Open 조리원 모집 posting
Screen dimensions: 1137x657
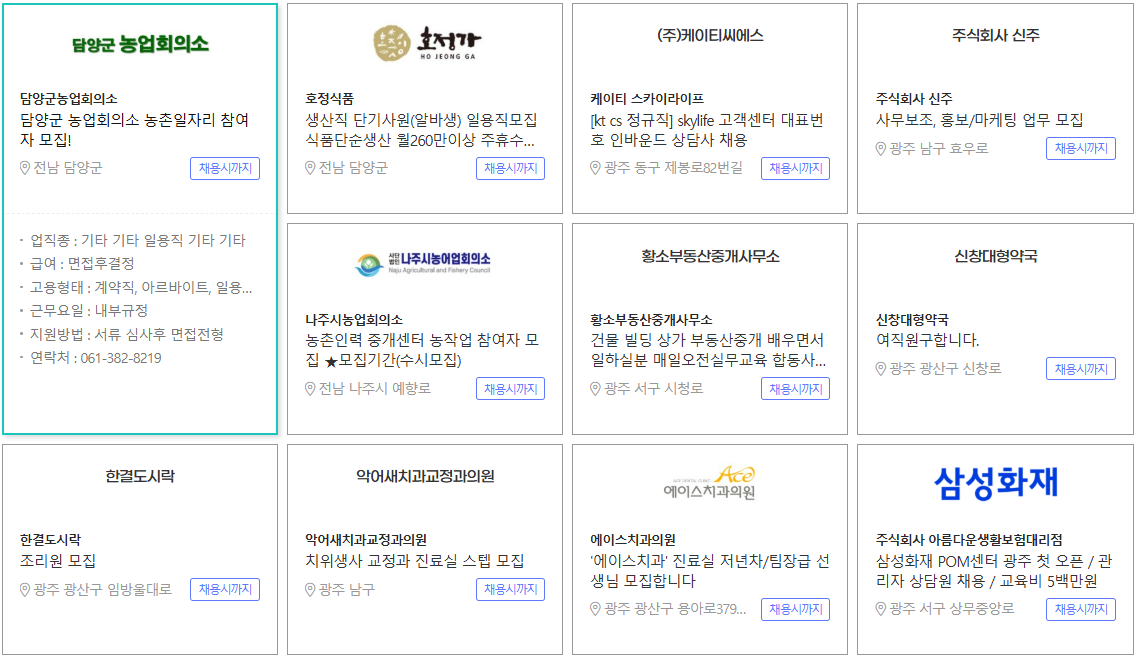click(x=58, y=561)
